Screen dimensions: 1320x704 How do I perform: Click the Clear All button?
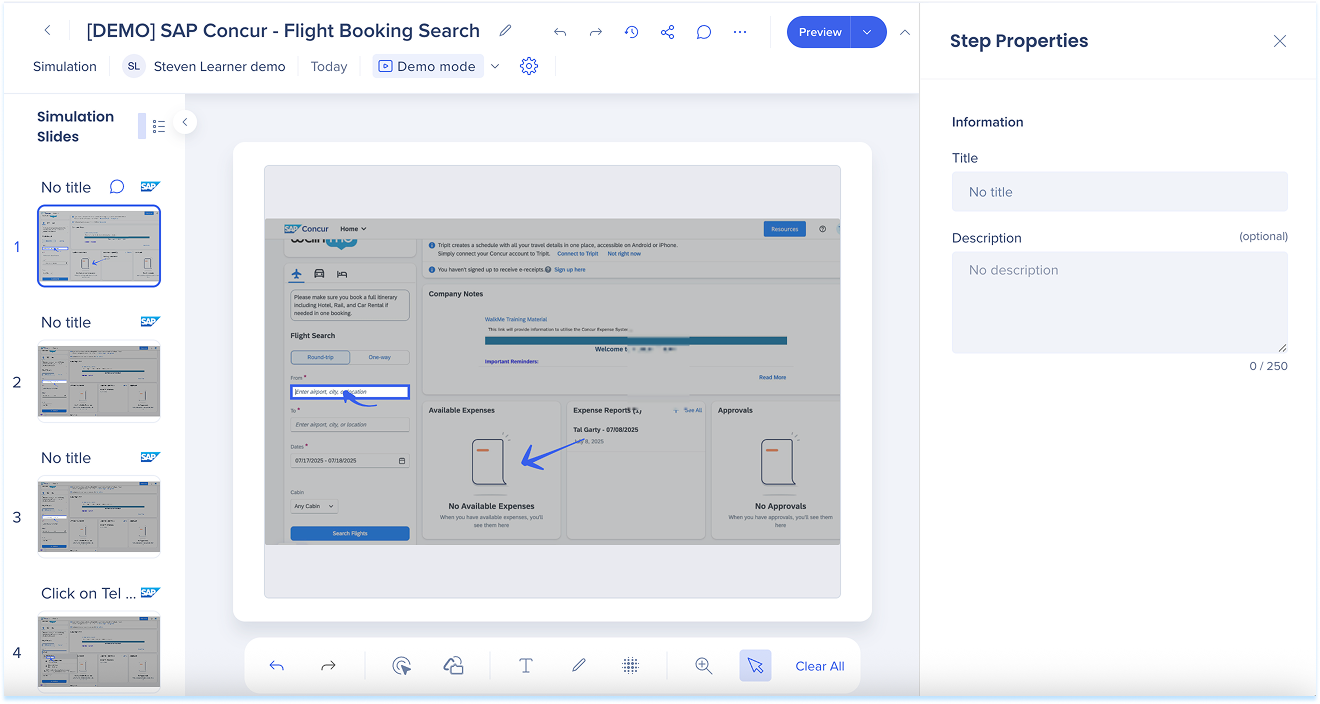coord(819,666)
